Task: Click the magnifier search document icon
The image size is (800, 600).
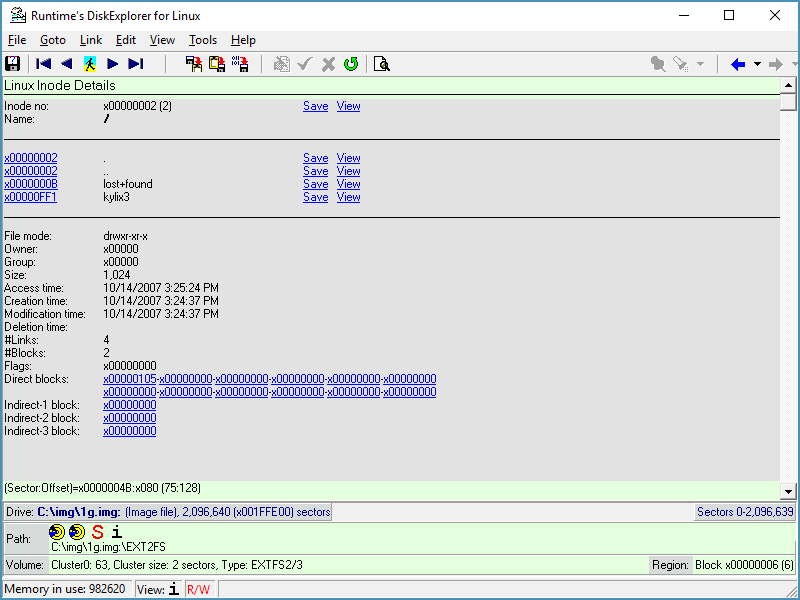Action: 381,64
